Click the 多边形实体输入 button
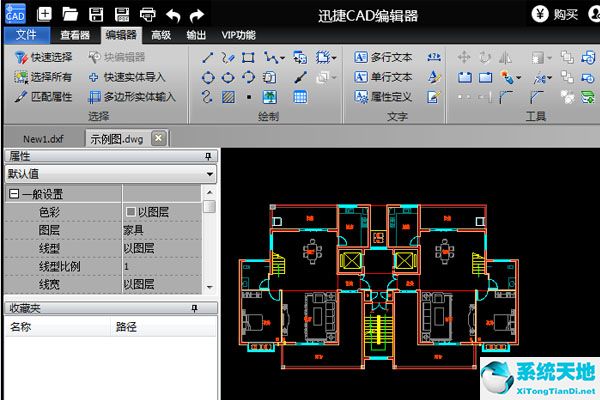Viewport: 600px width, 400px height. coord(132,97)
